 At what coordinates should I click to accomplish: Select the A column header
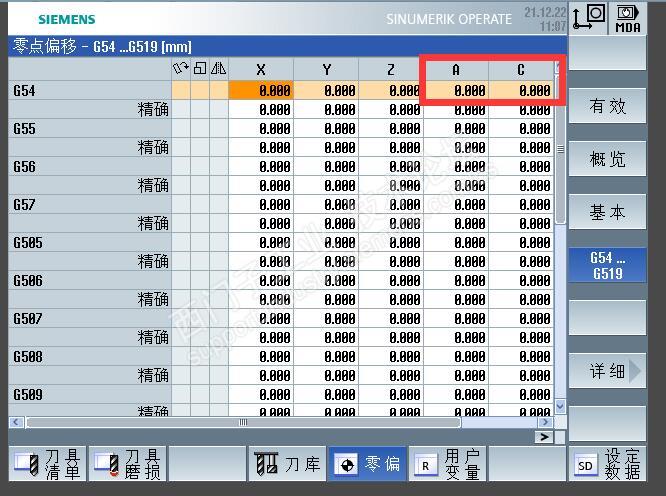456,70
